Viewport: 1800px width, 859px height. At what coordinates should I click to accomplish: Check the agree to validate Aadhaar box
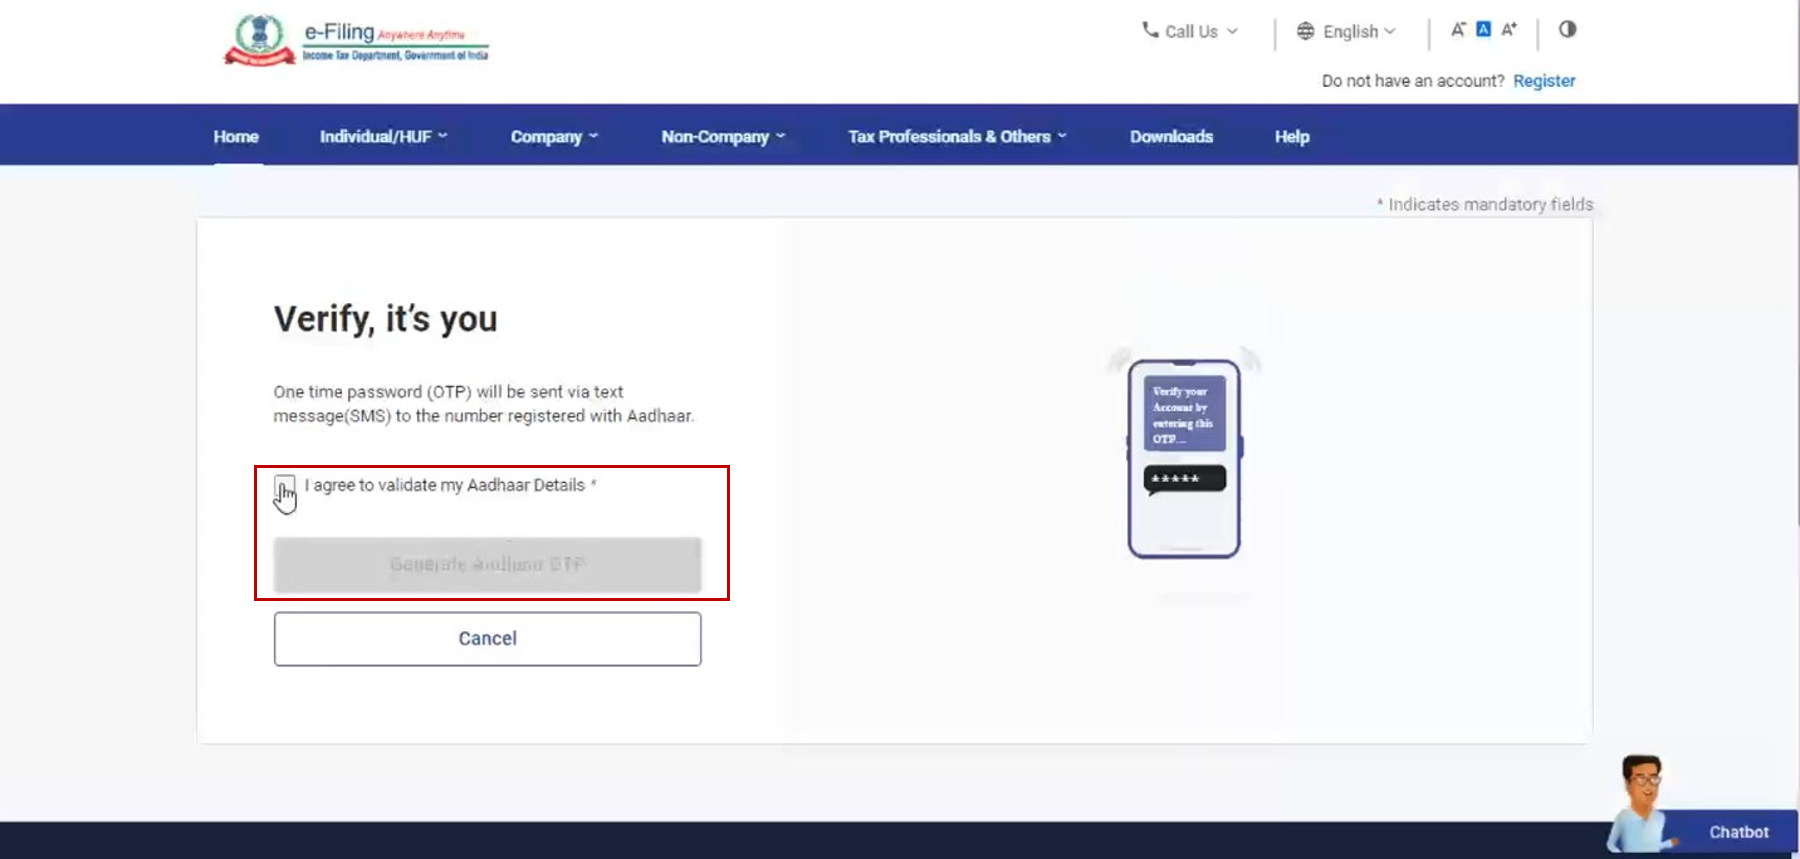tap(285, 486)
